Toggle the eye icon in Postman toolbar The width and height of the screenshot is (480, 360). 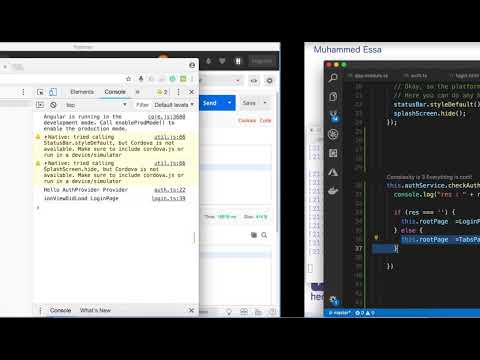[254, 81]
